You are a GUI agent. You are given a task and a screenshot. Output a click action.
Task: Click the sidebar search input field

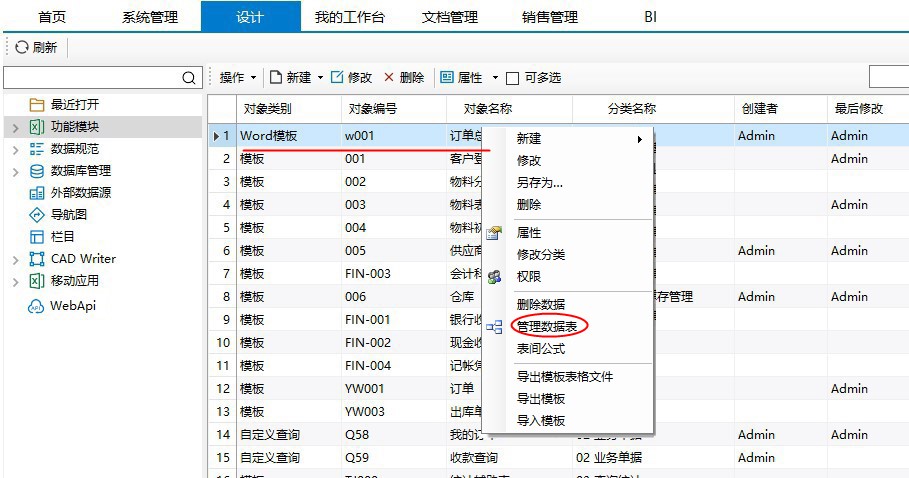pos(92,78)
